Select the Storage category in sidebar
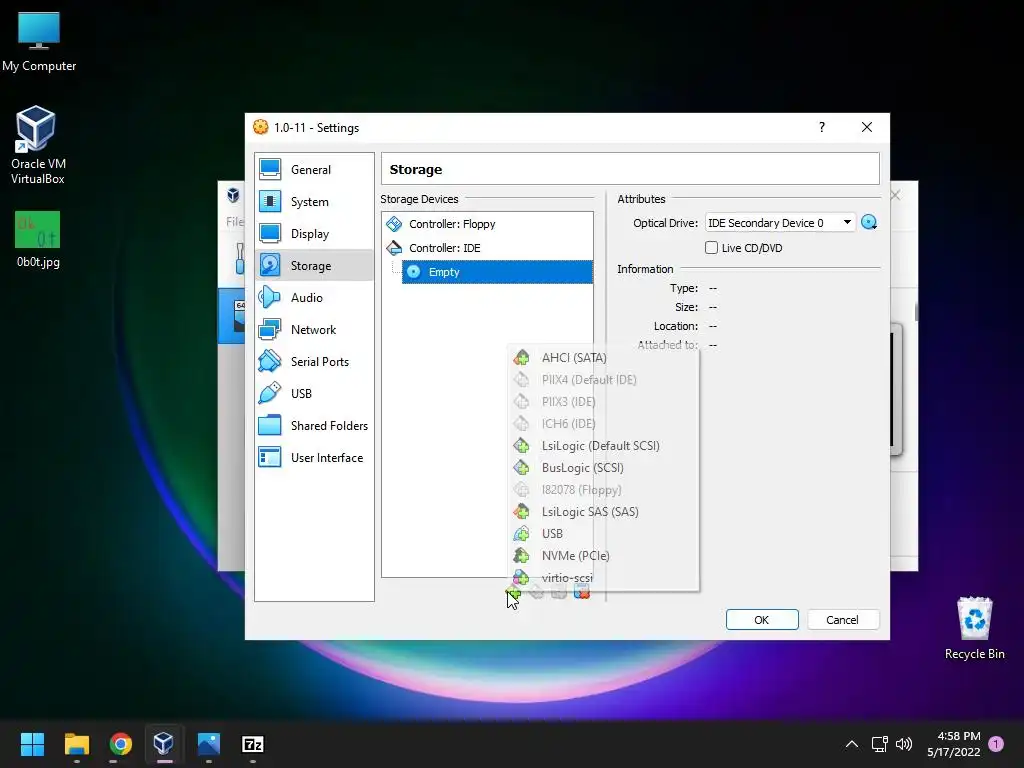This screenshot has width=1024, height=768. (314, 266)
